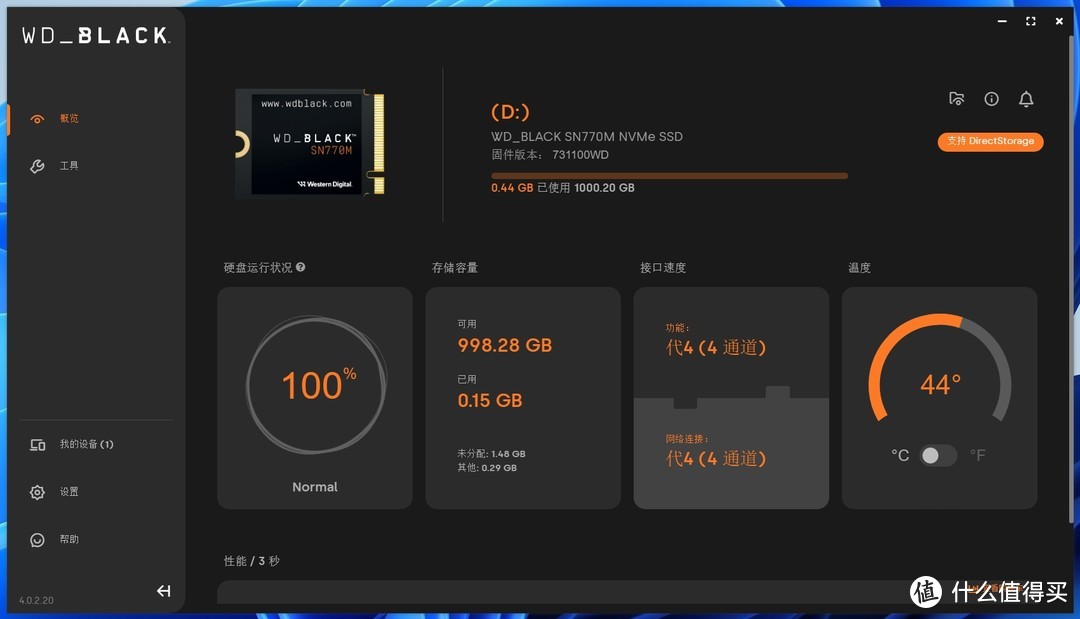Click WD_BLACK SN770M NVMe SSD name
1080x619 pixels.
(x=587, y=136)
